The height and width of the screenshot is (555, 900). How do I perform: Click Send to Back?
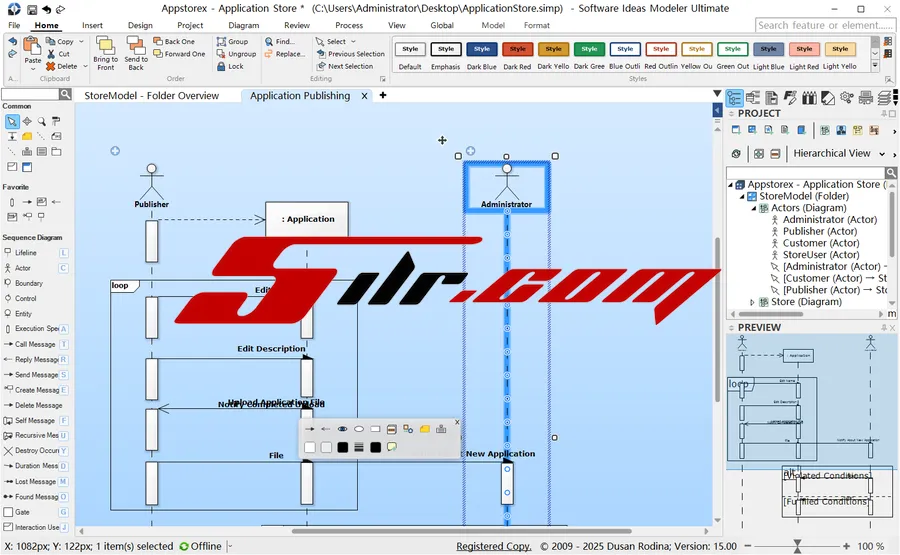(136, 53)
